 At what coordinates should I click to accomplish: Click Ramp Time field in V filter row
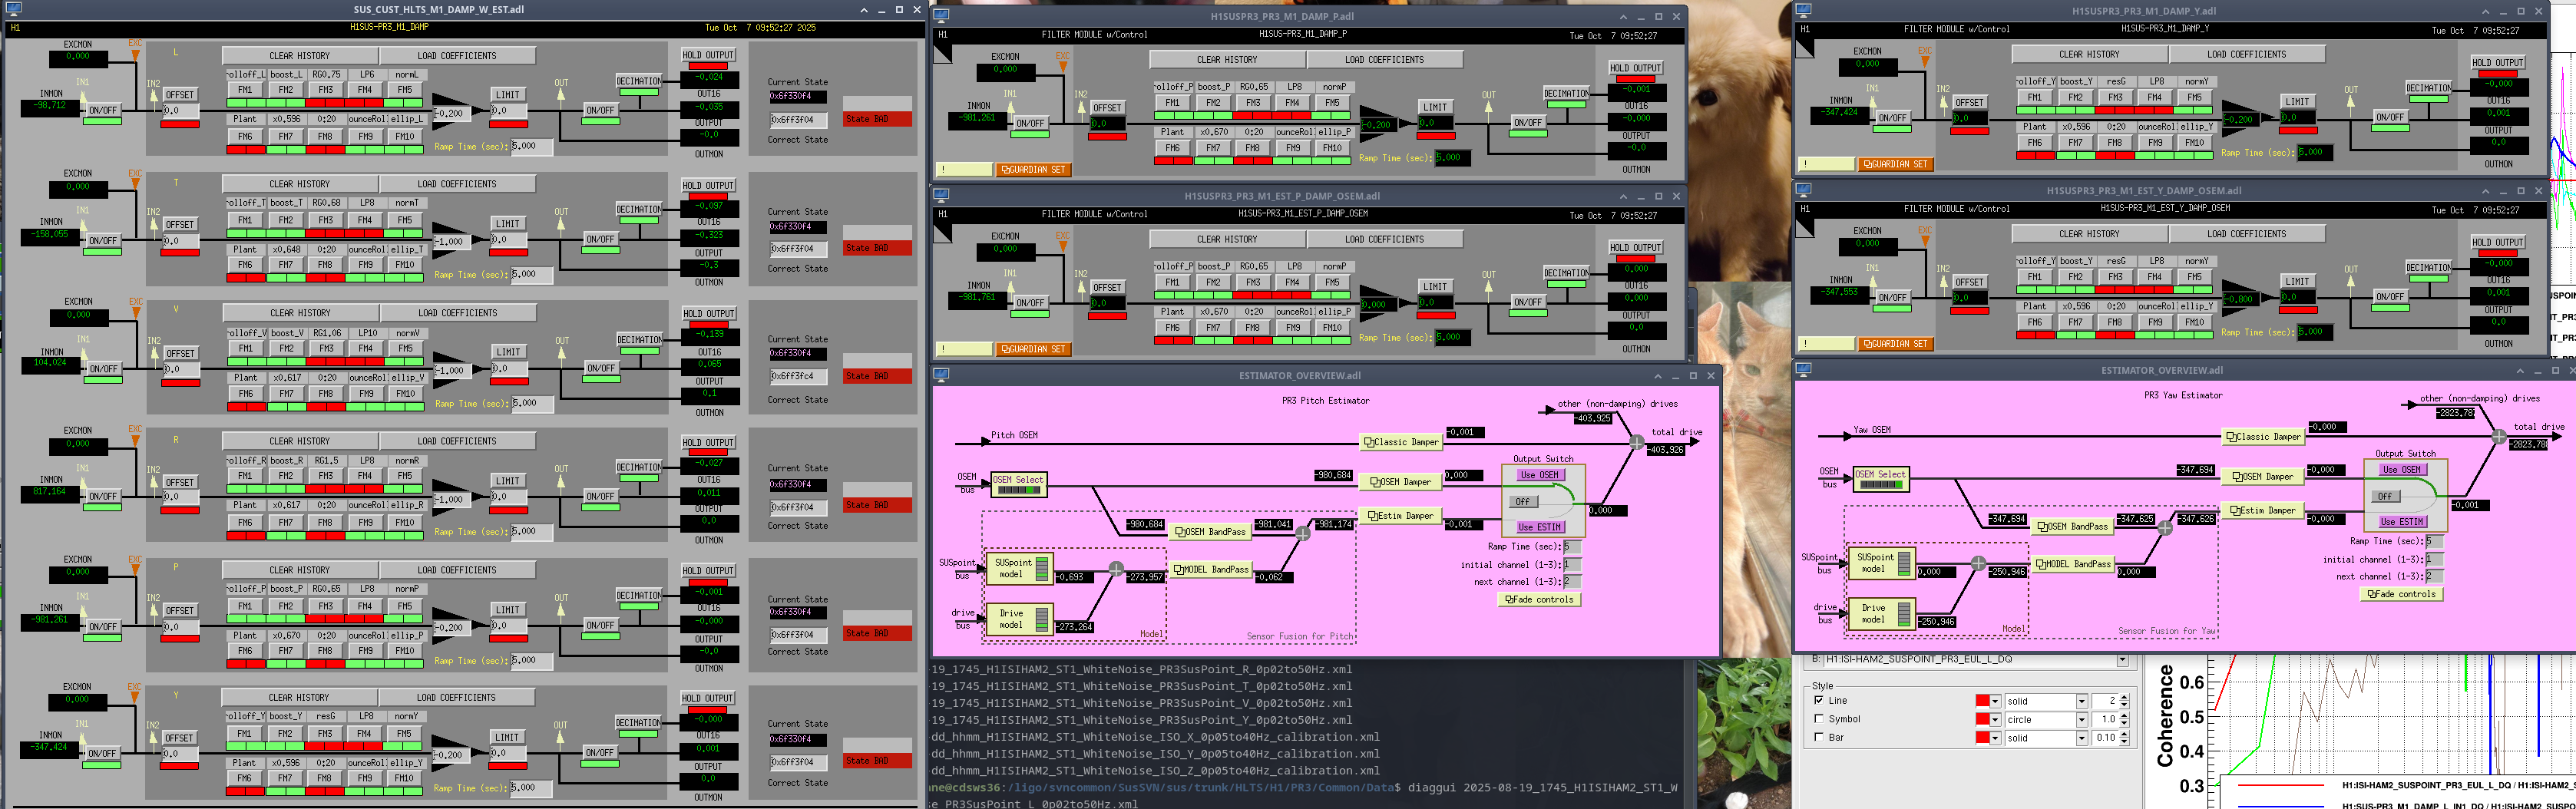531,403
